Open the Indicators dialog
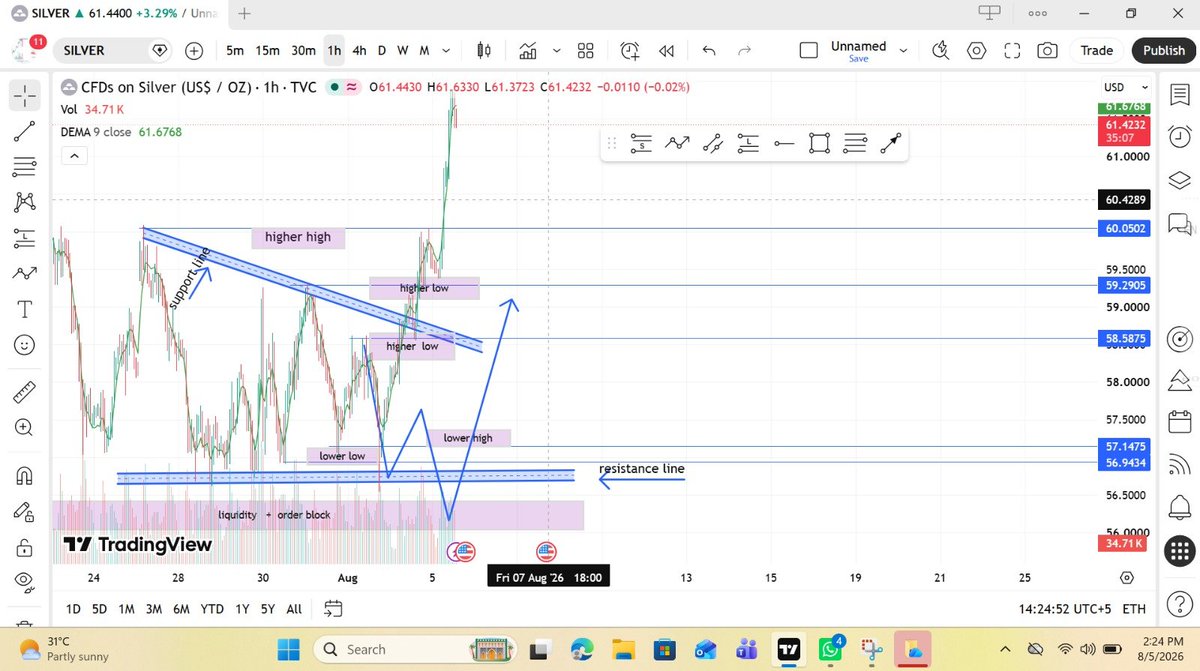Image resolution: width=1200 pixels, height=671 pixels. (527, 50)
